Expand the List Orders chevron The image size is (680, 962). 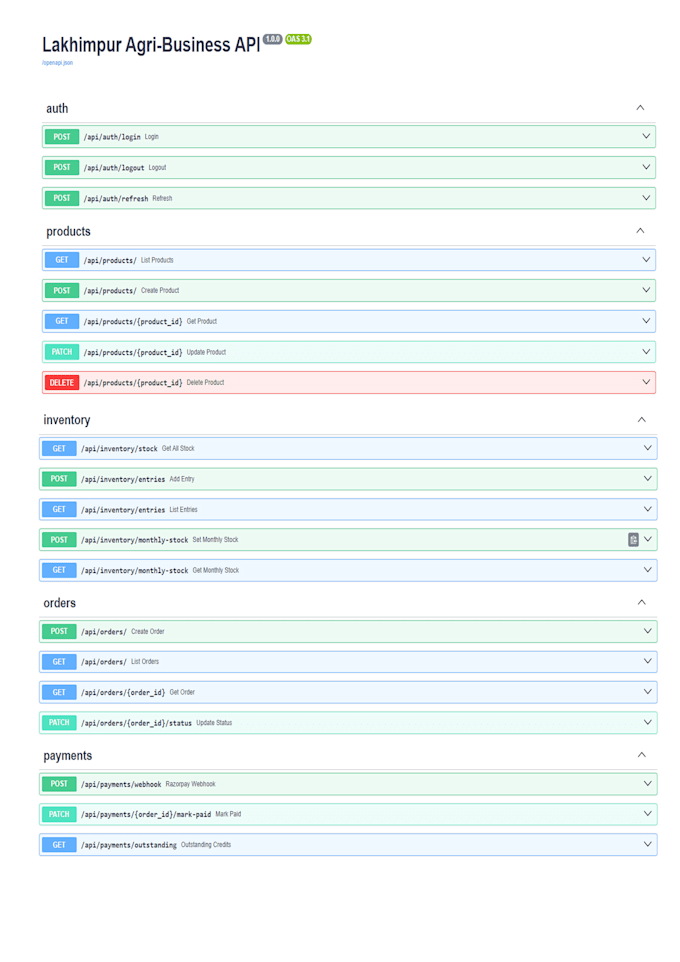(x=647, y=661)
